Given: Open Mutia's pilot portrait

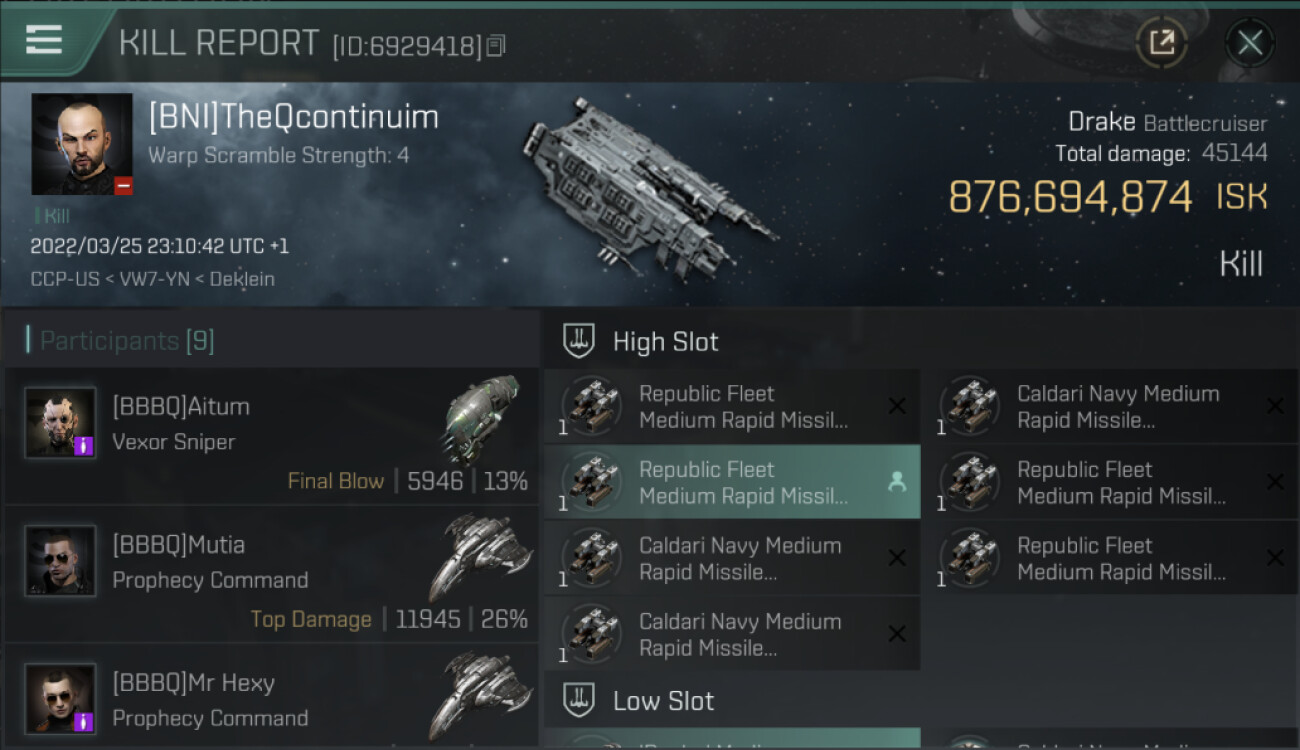Looking at the screenshot, I should 61,561.
